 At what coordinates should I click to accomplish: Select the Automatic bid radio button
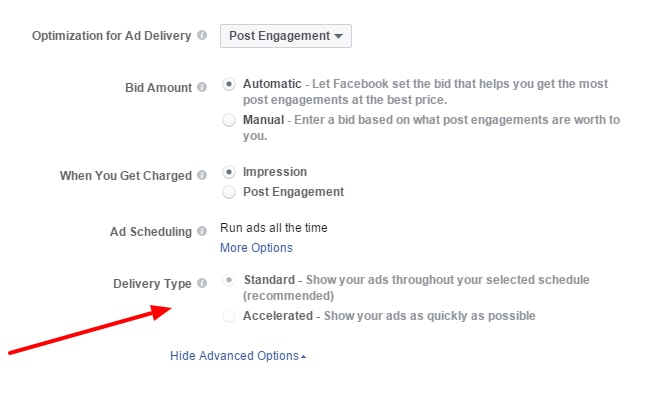(229, 84)
